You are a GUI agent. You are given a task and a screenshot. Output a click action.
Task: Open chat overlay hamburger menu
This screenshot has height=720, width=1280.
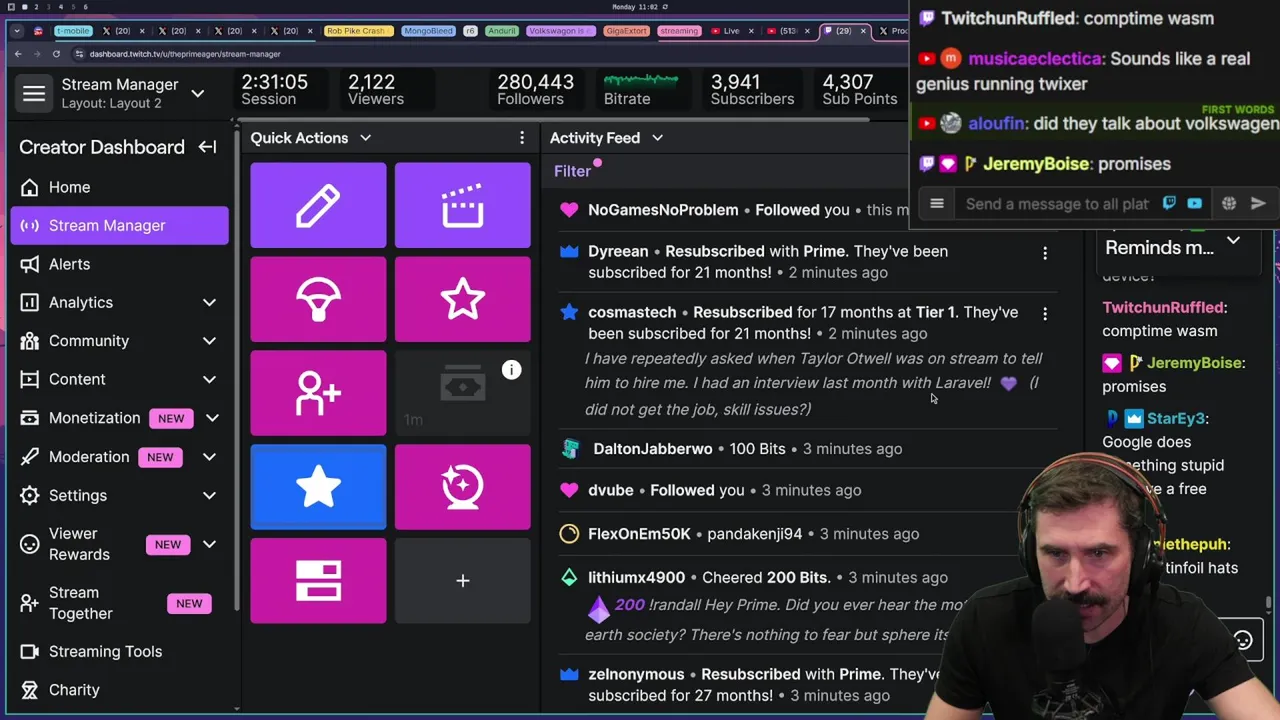(x=937, y=204)
